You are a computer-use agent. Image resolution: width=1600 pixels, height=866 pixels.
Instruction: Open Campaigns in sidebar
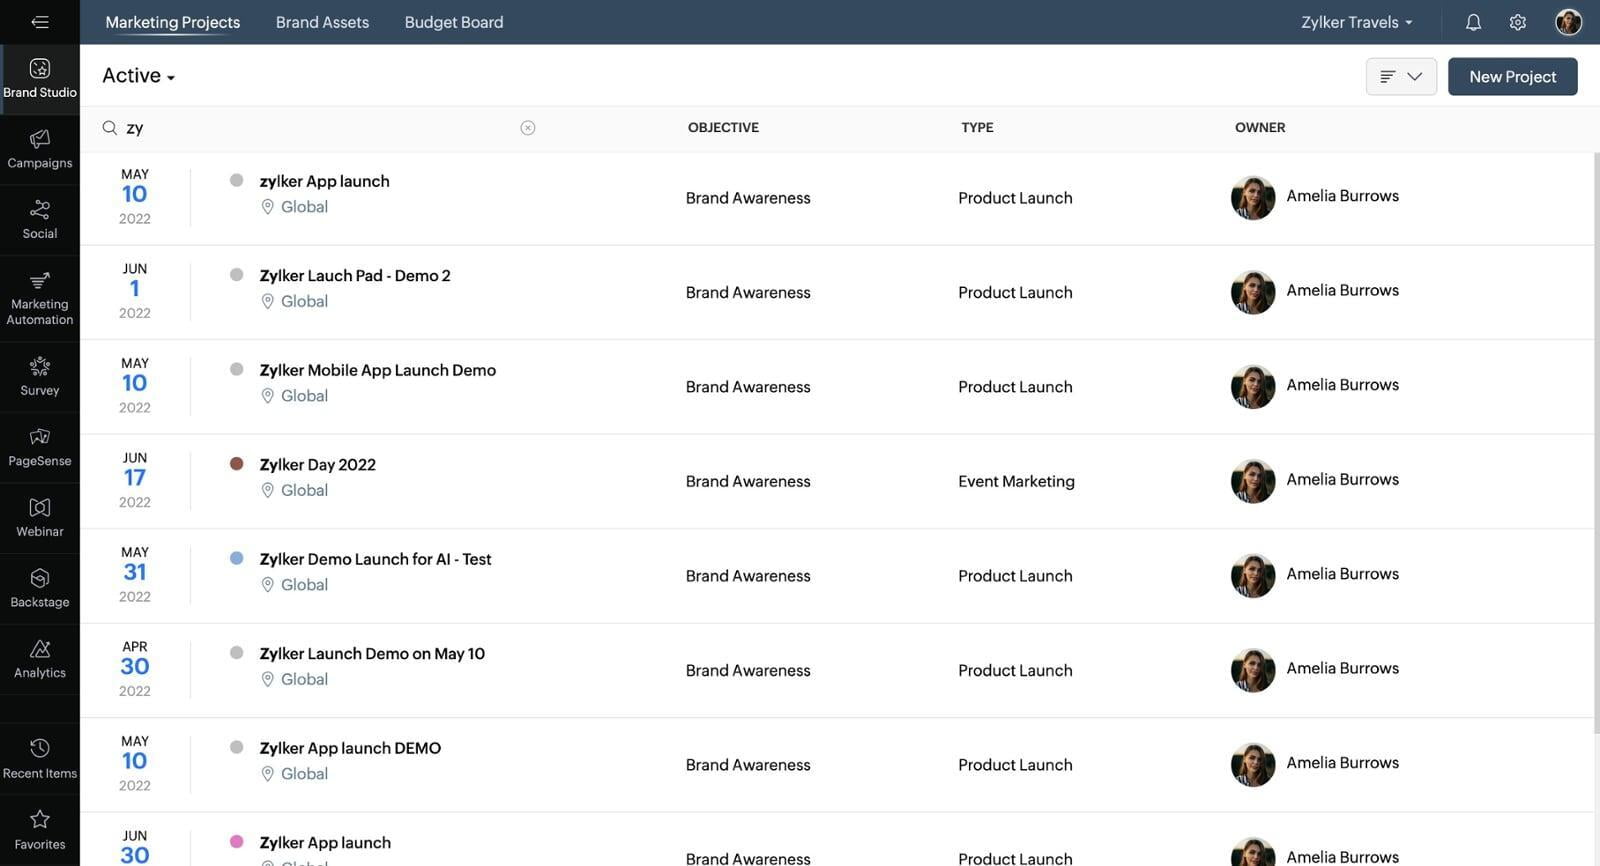(40, 150)
